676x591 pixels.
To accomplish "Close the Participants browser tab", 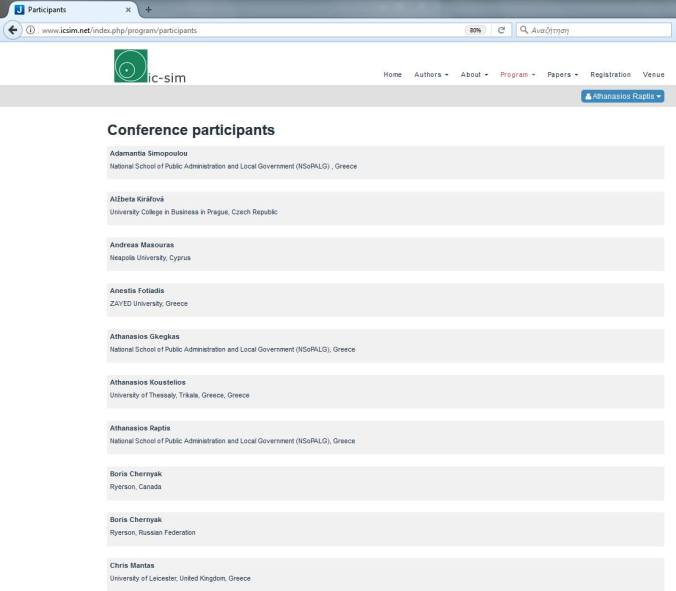I will [128, 9].
